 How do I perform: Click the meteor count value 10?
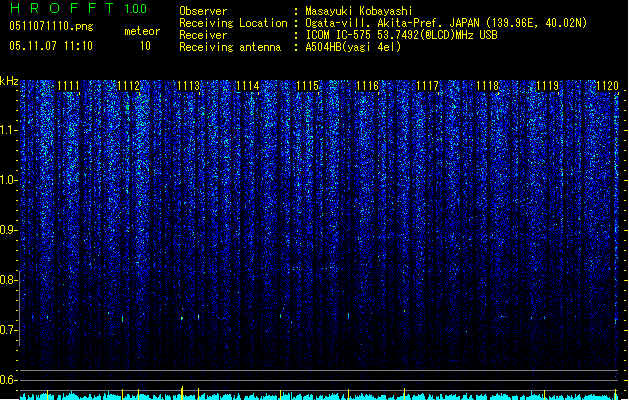pos(145,46)
